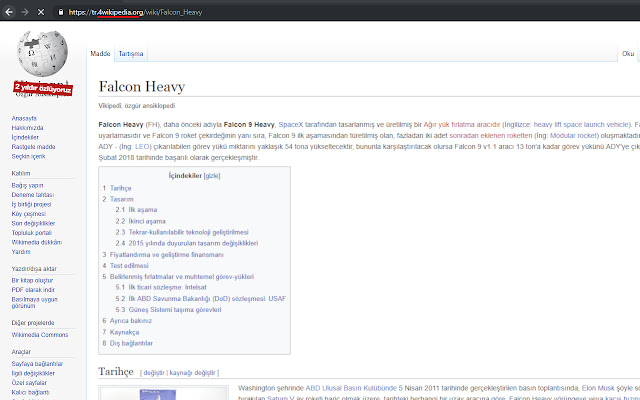This screenshot has width=640, height=400.
Task: Click Bir kitap oluştur link
Action: (x=32, y=280)
